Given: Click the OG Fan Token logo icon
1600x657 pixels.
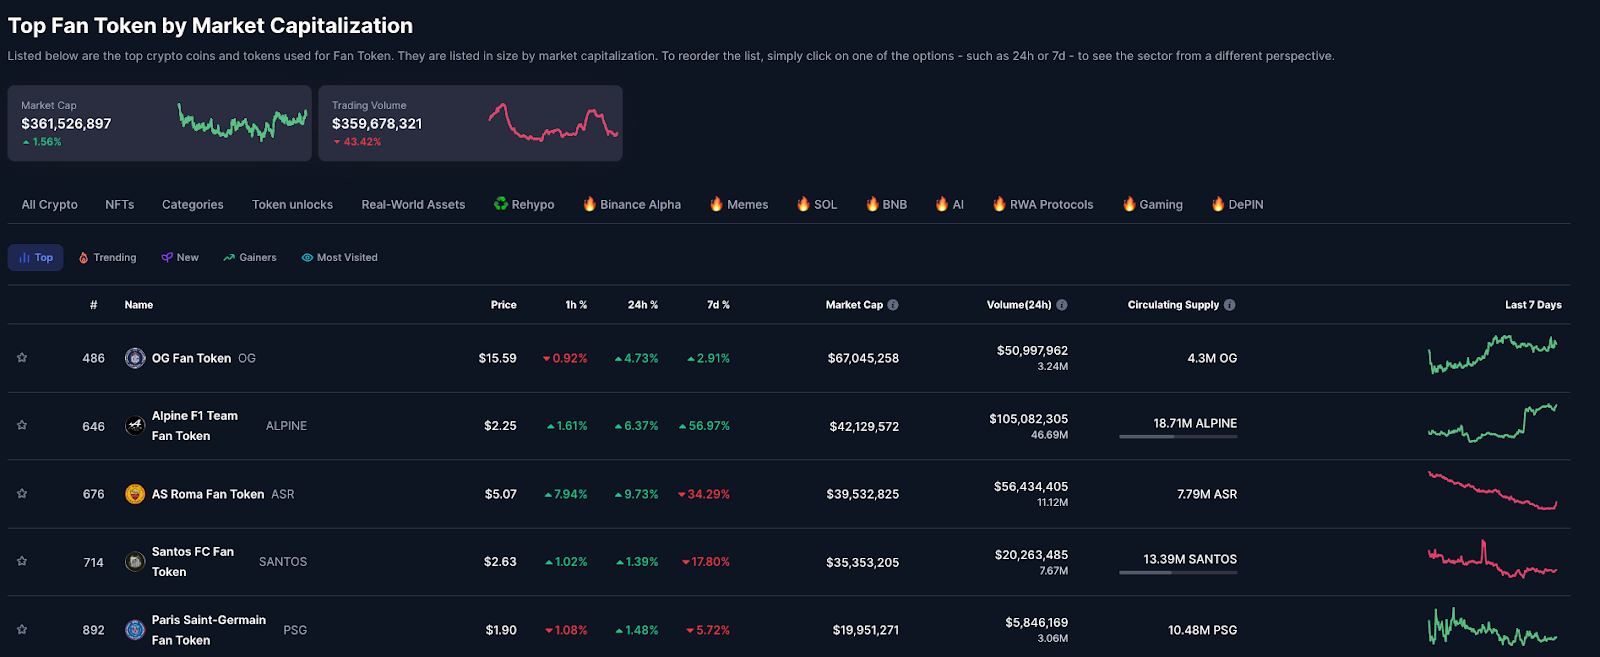Looking at the screenshot, I should point(135,358).
